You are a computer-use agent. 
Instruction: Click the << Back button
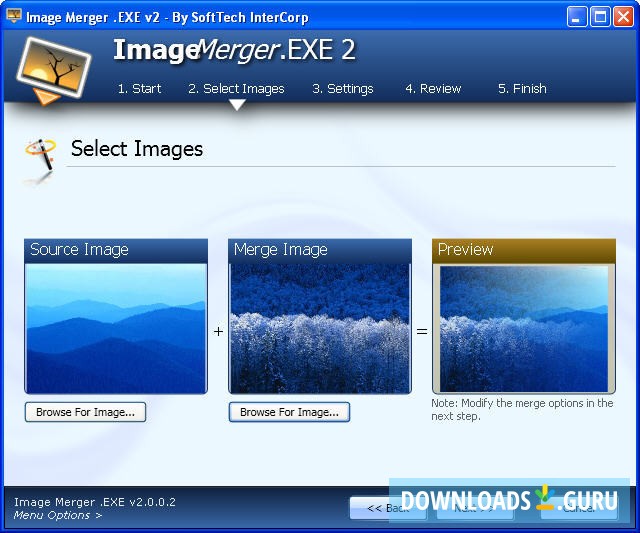388,508
